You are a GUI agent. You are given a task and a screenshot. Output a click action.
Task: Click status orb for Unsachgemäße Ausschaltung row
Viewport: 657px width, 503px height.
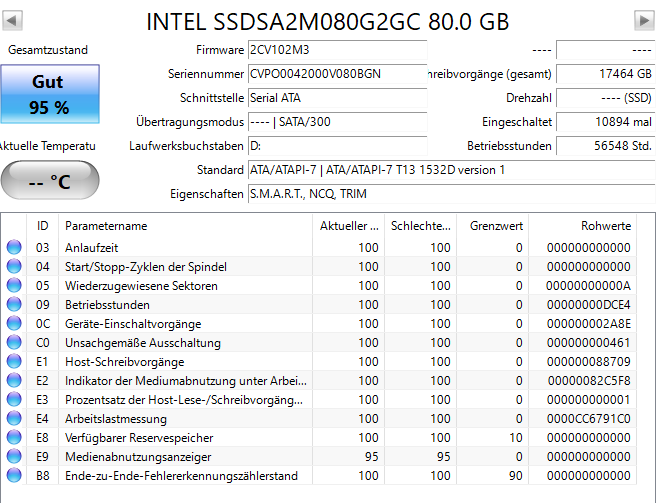[x=14, y=342]
